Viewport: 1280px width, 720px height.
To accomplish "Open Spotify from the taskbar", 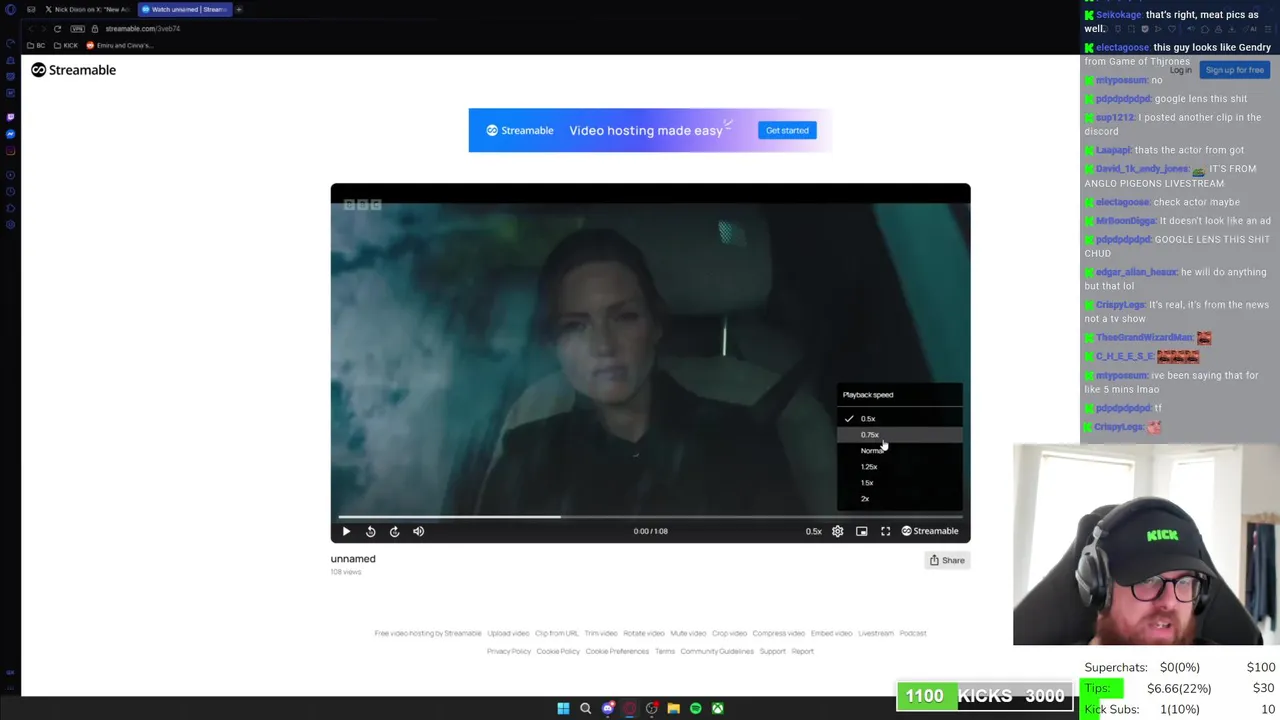I will point(695,708).
